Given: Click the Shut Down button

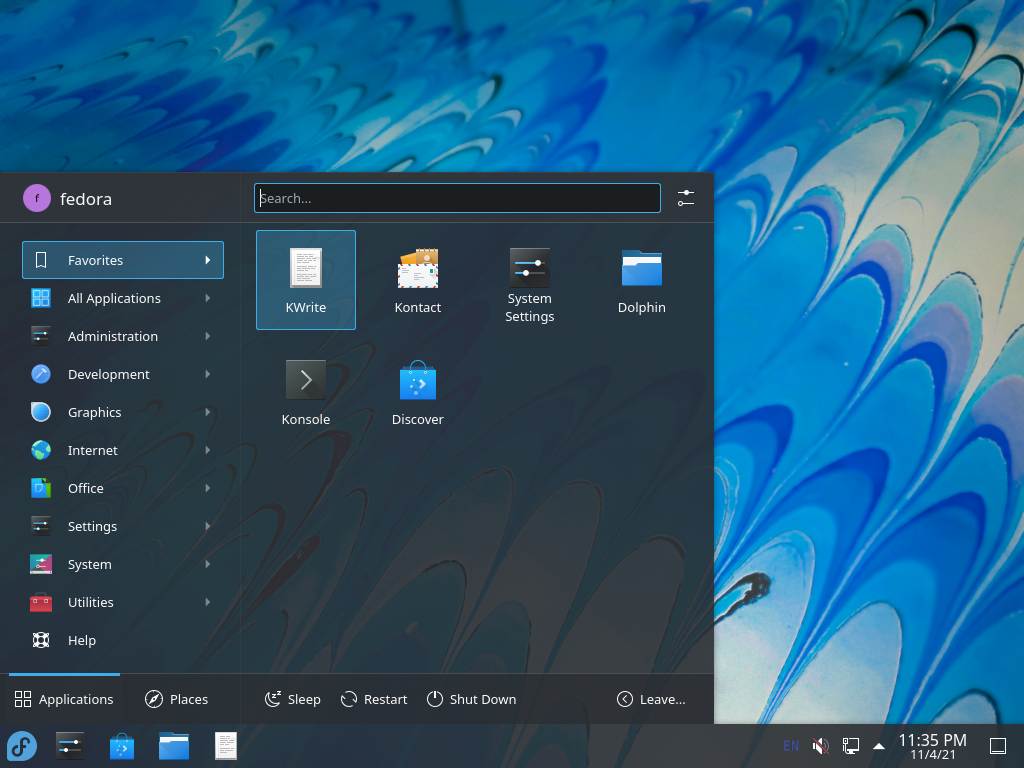Looking at the screenshot, I should pos(471,699).
